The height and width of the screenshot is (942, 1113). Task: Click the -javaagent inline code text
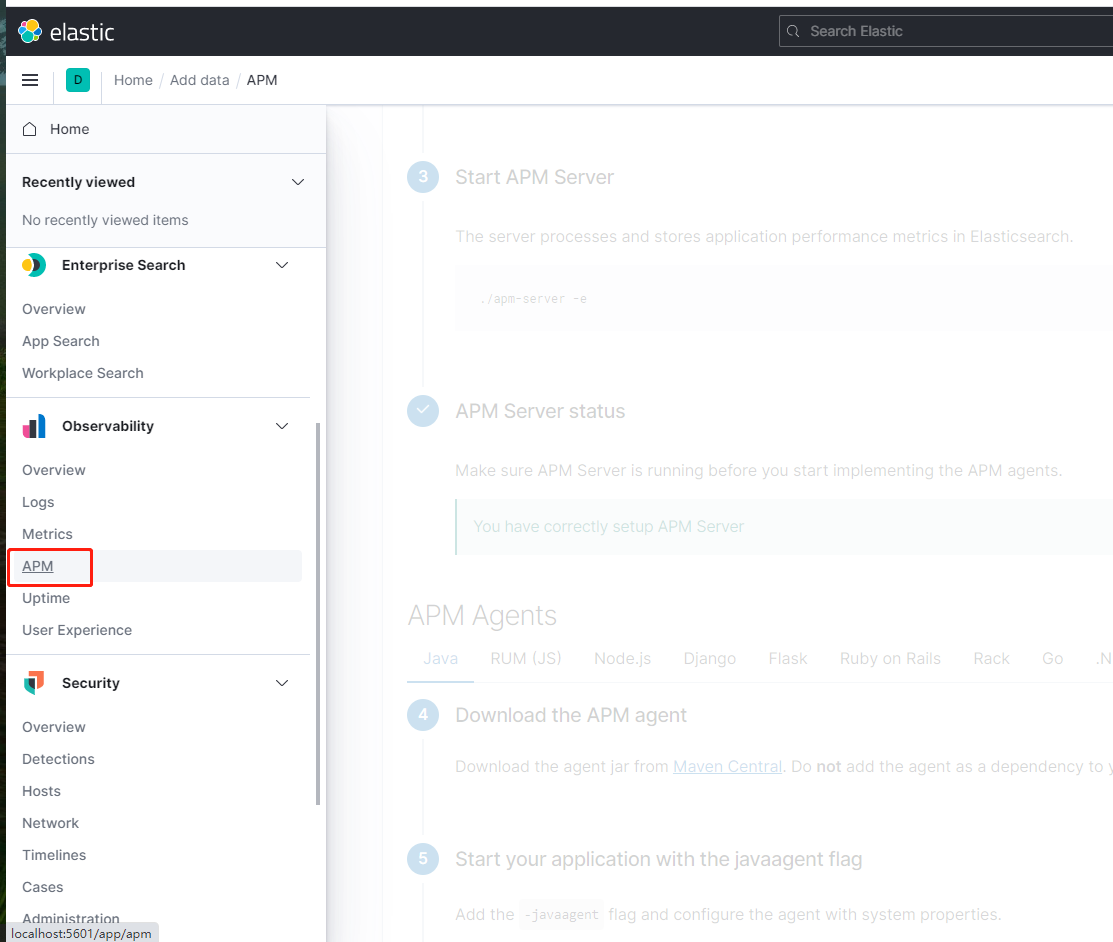click(561, 915)
